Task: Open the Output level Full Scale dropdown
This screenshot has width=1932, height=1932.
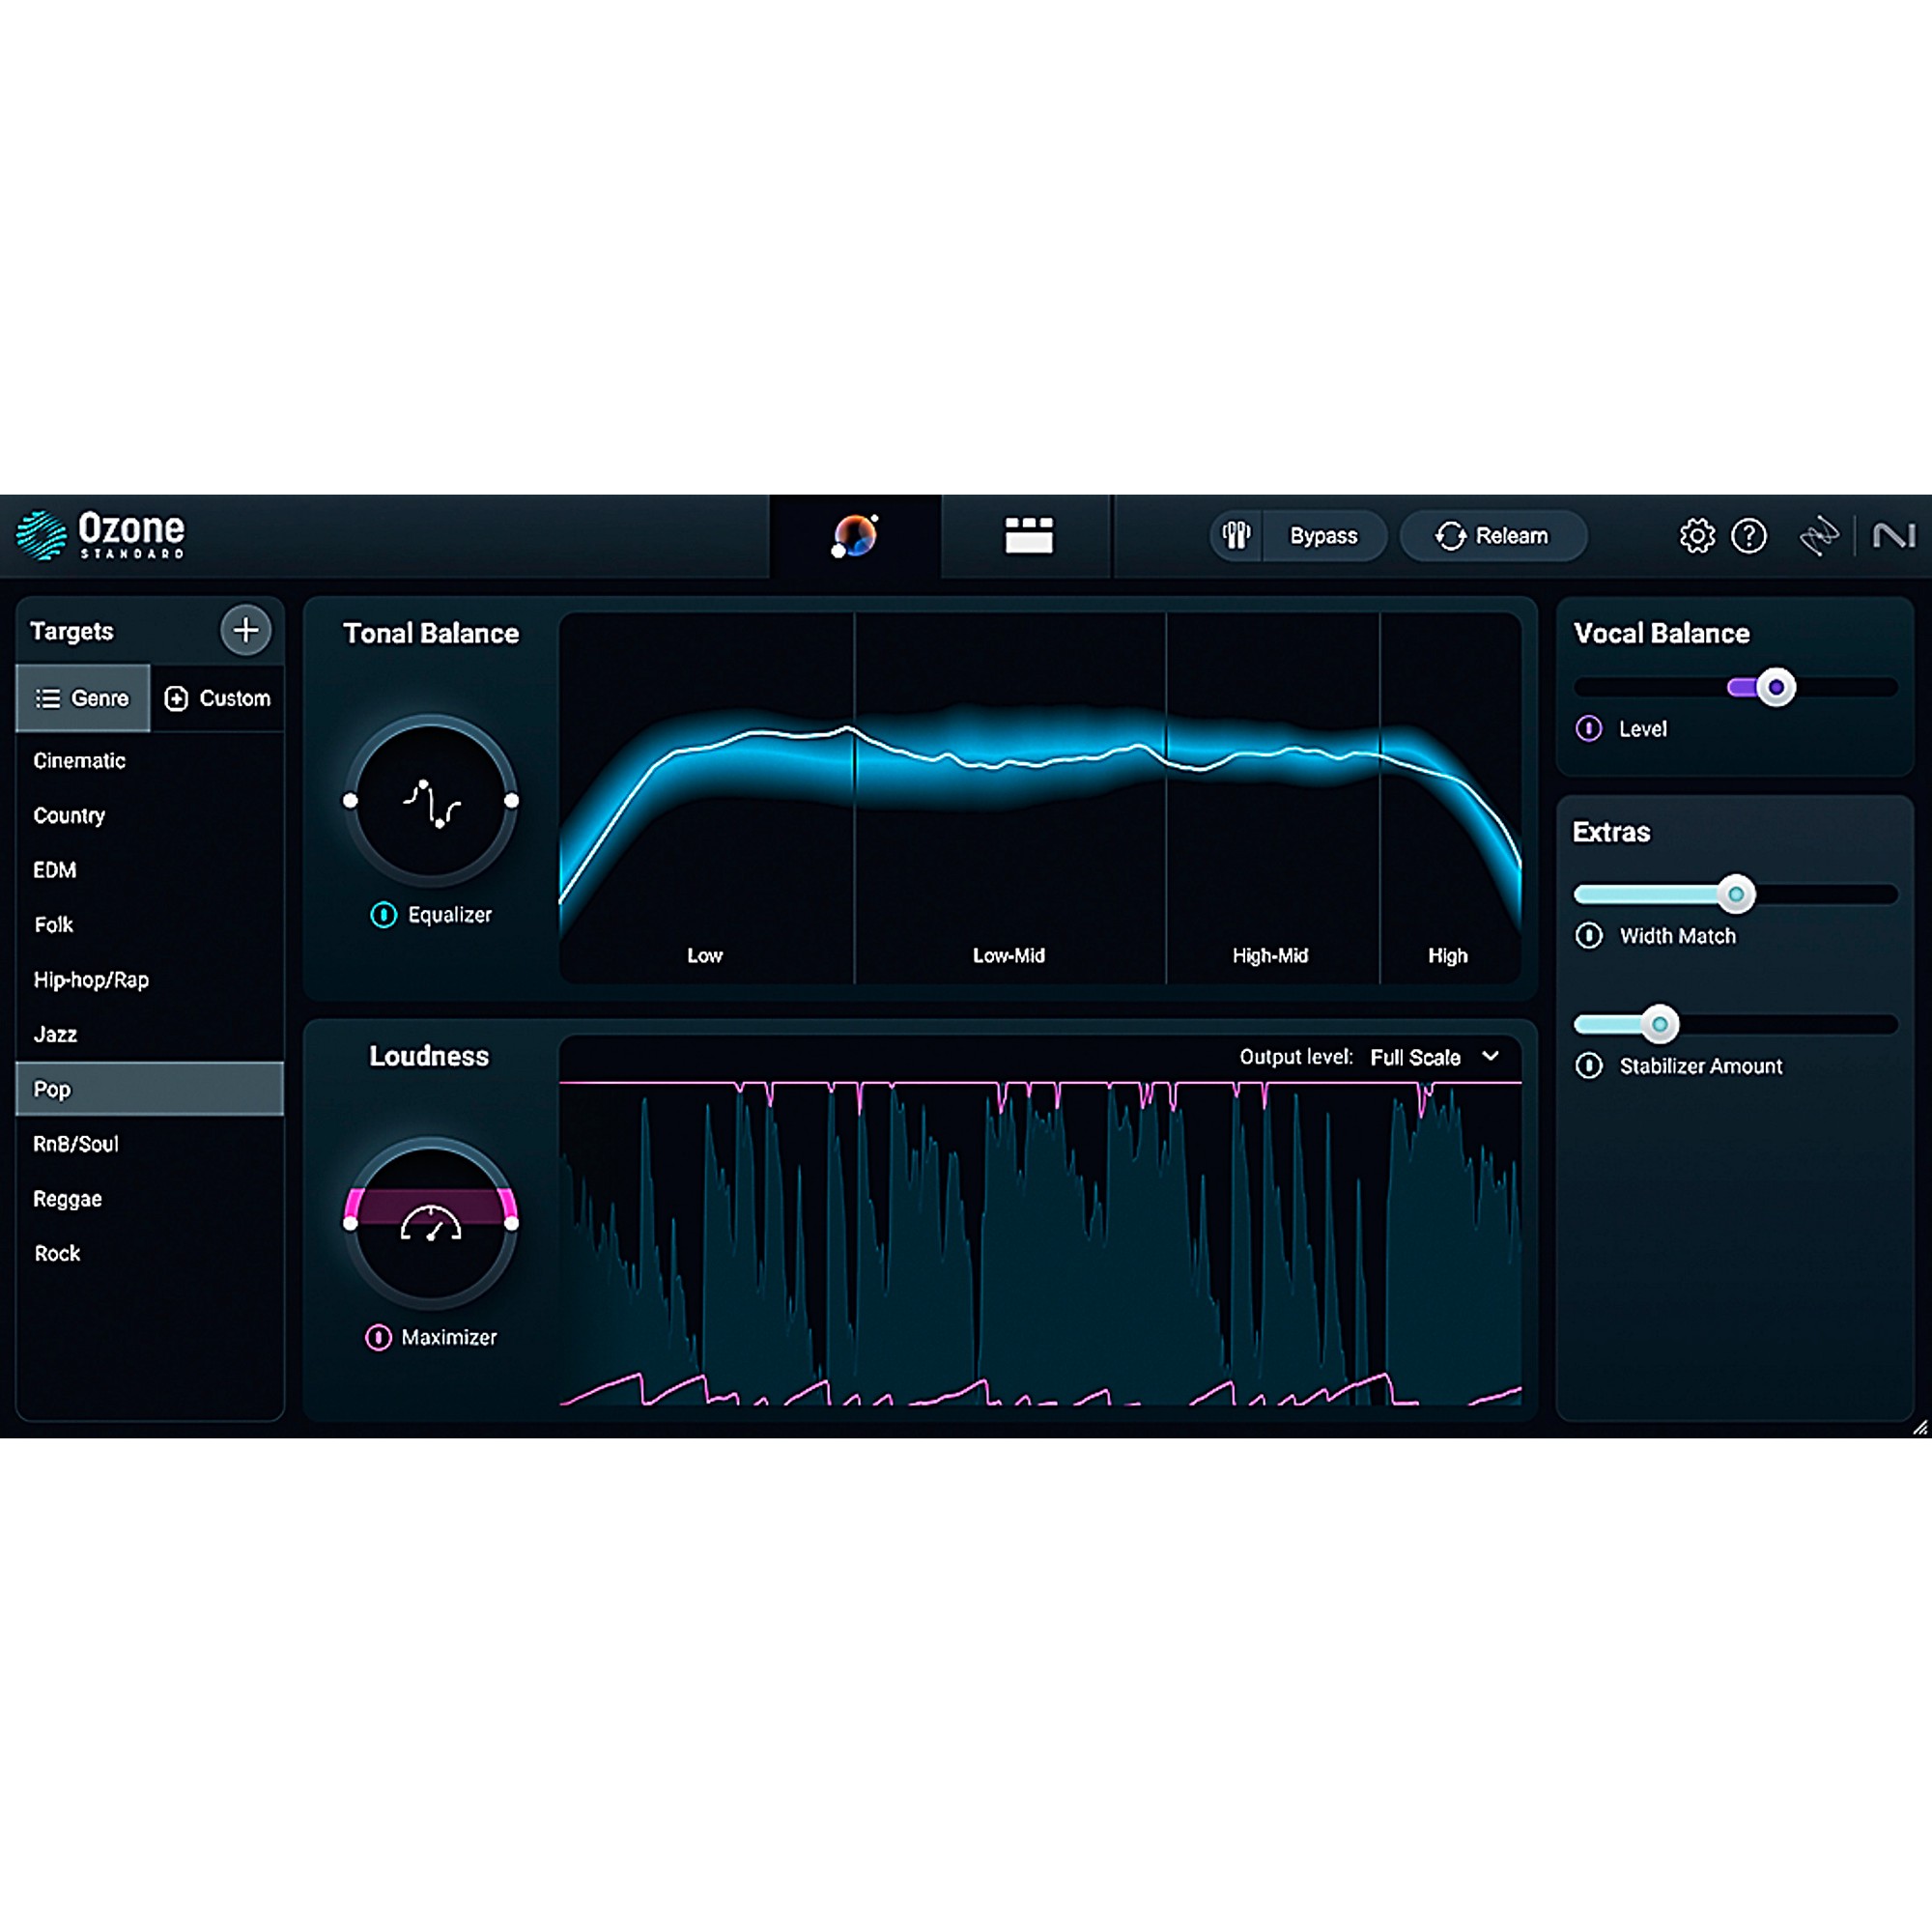Action: [1432, 1057]
